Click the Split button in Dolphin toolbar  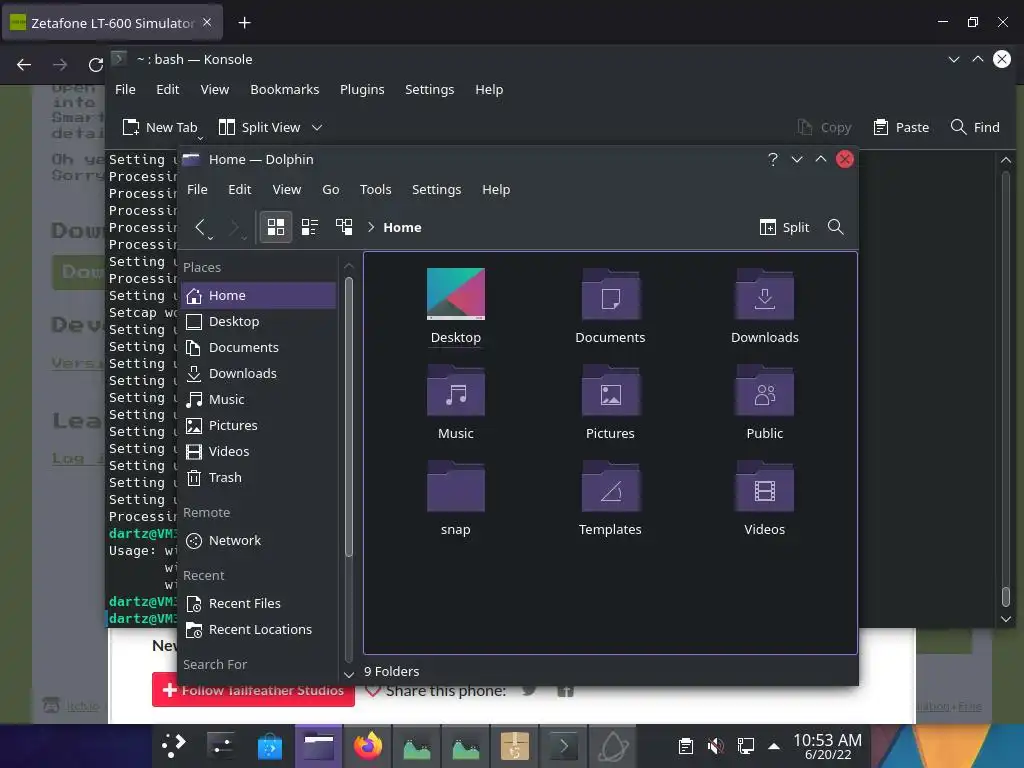(784, 227)
